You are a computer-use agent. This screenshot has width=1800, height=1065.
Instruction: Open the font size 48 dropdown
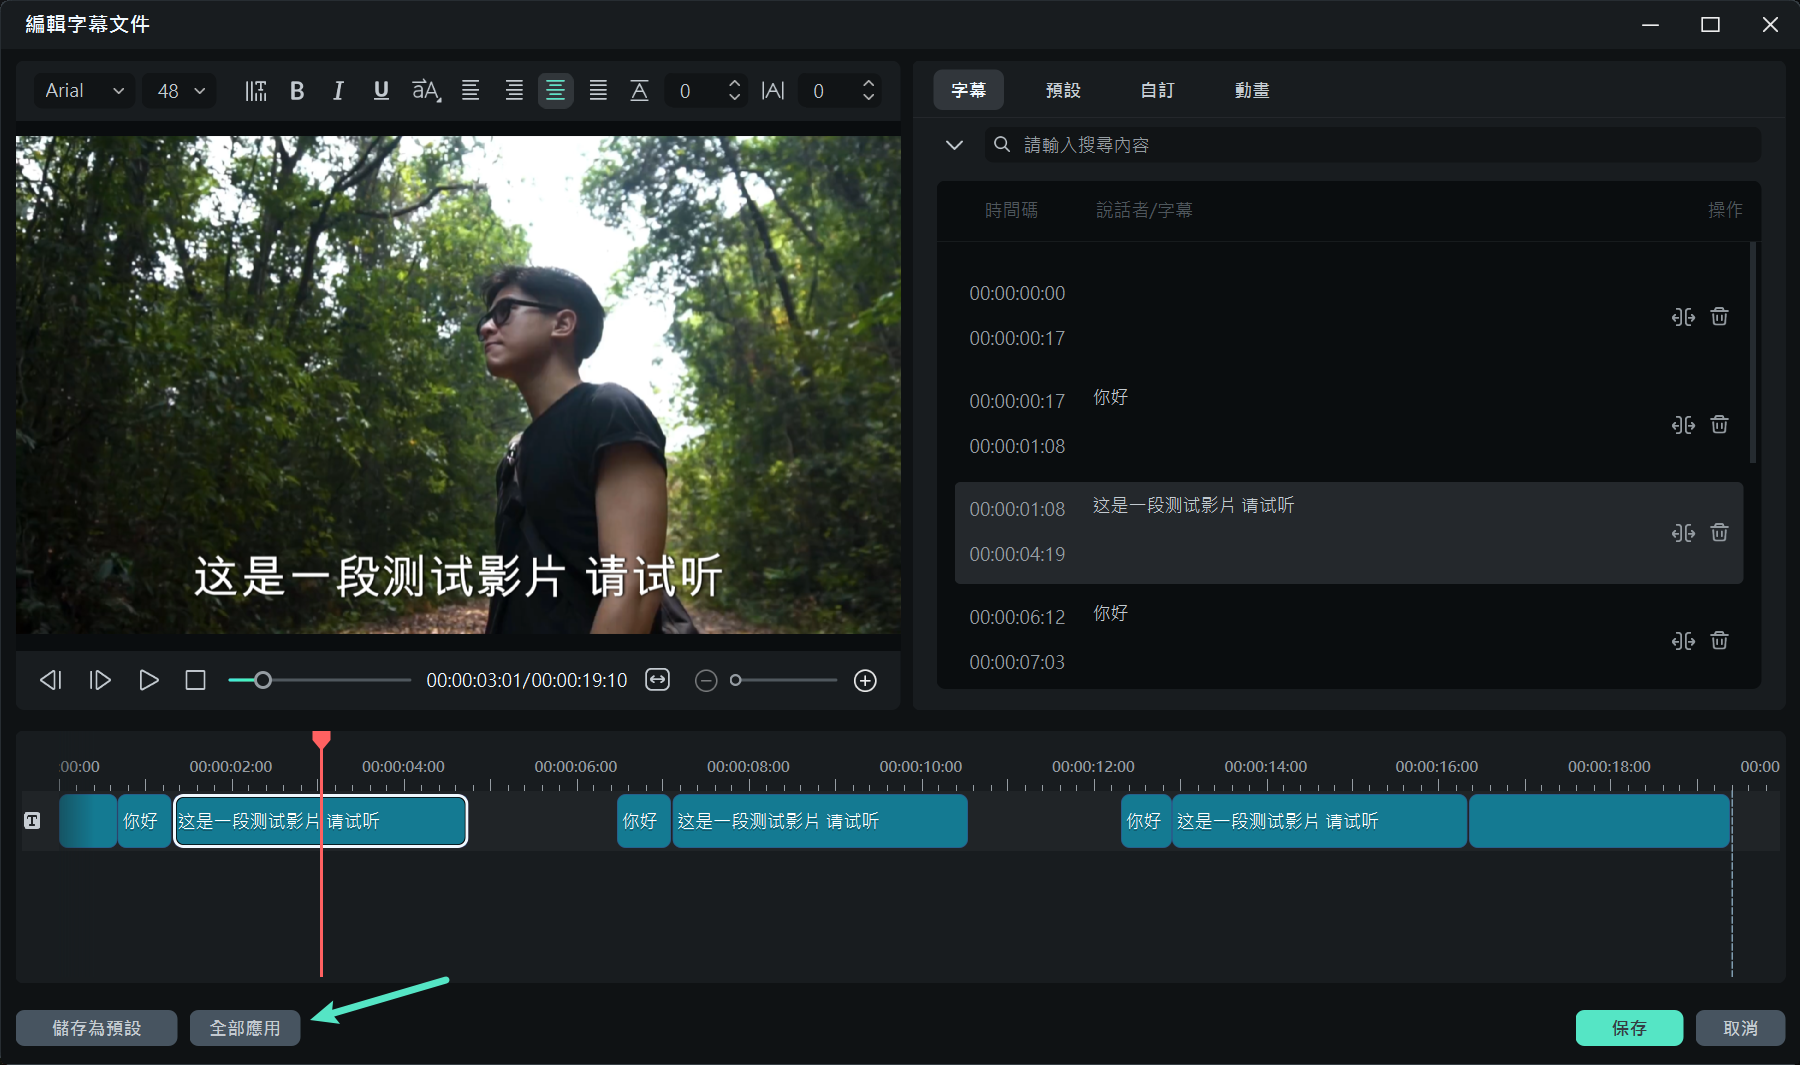pos(180,91)
